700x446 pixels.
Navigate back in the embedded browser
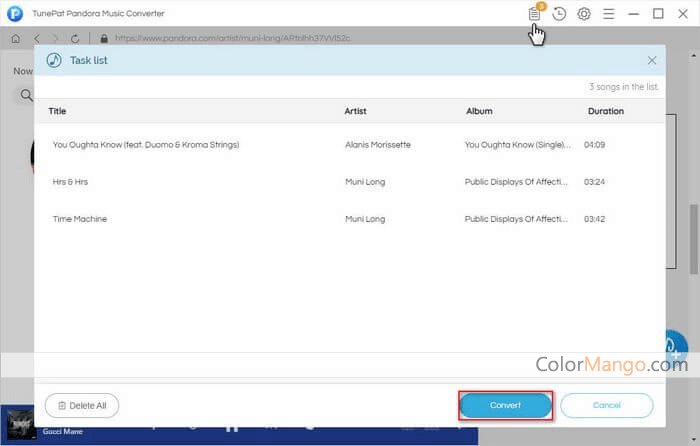tap(36, 38)
